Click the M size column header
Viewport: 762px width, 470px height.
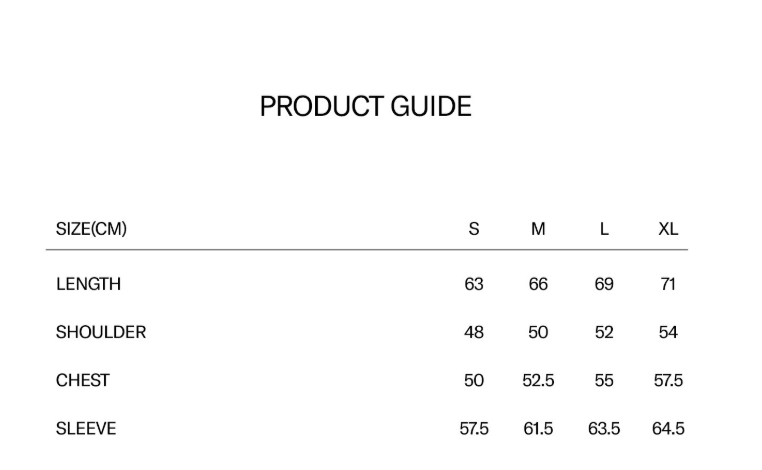[538, 229]
